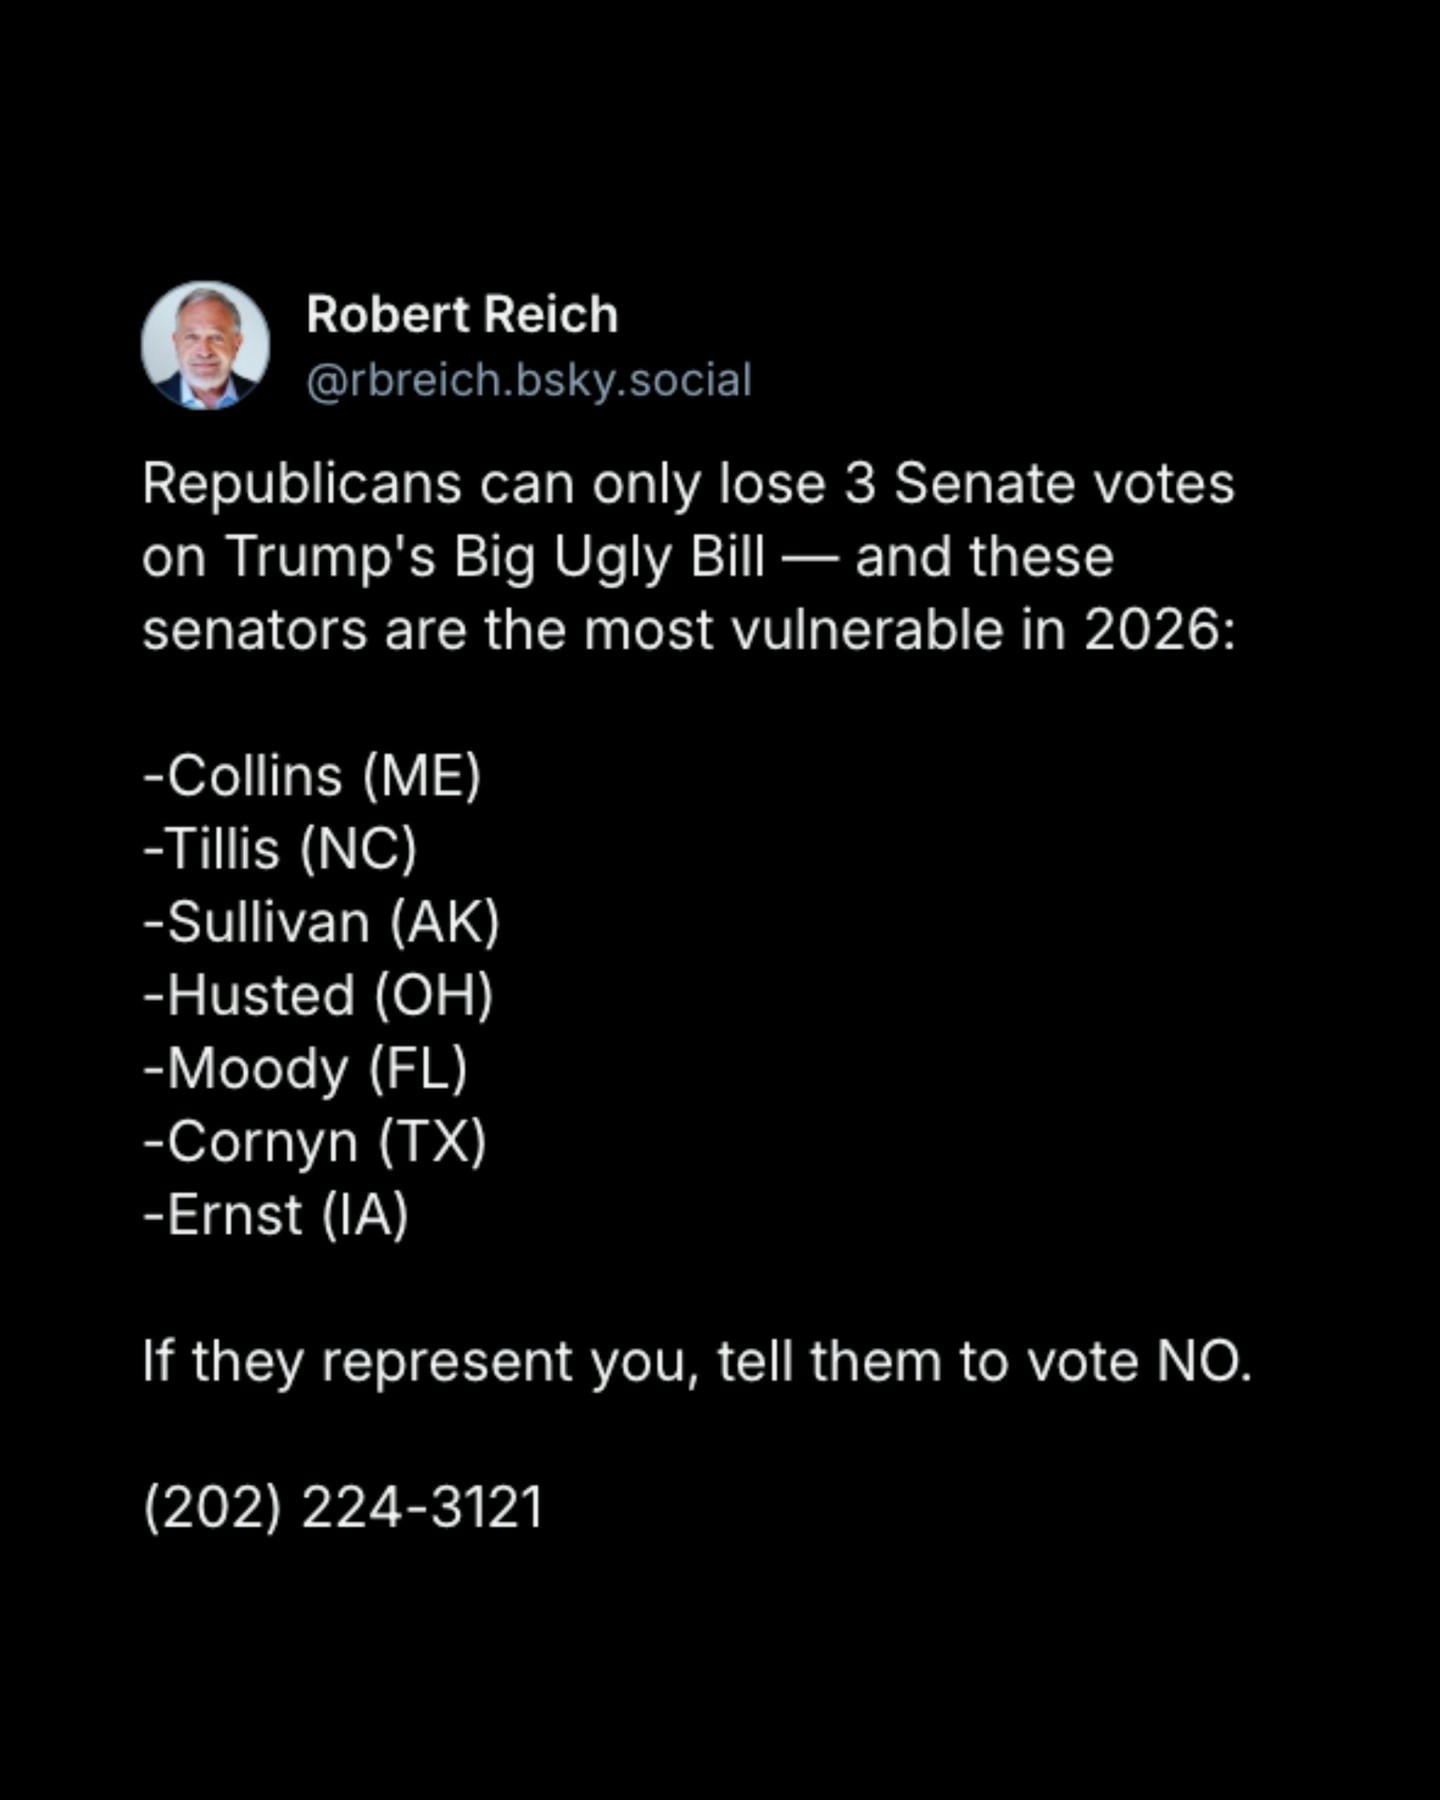The width and height of the screenshot is (1440, 1800).
Task: Select the Cornyn (TX) list entry
Action: pyautogui.click(x=314, y=1142)
